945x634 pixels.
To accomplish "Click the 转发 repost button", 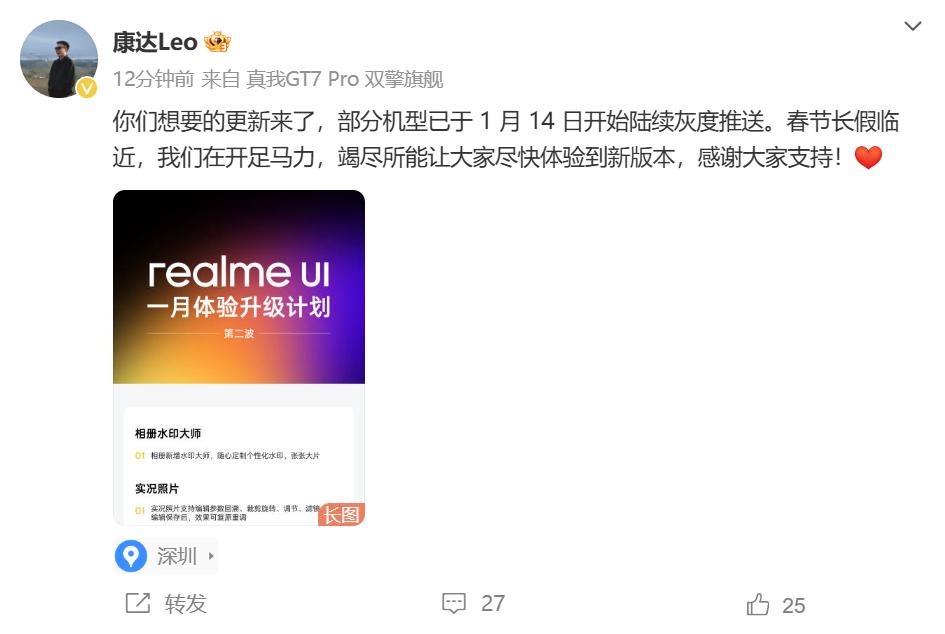I will 185,603.
